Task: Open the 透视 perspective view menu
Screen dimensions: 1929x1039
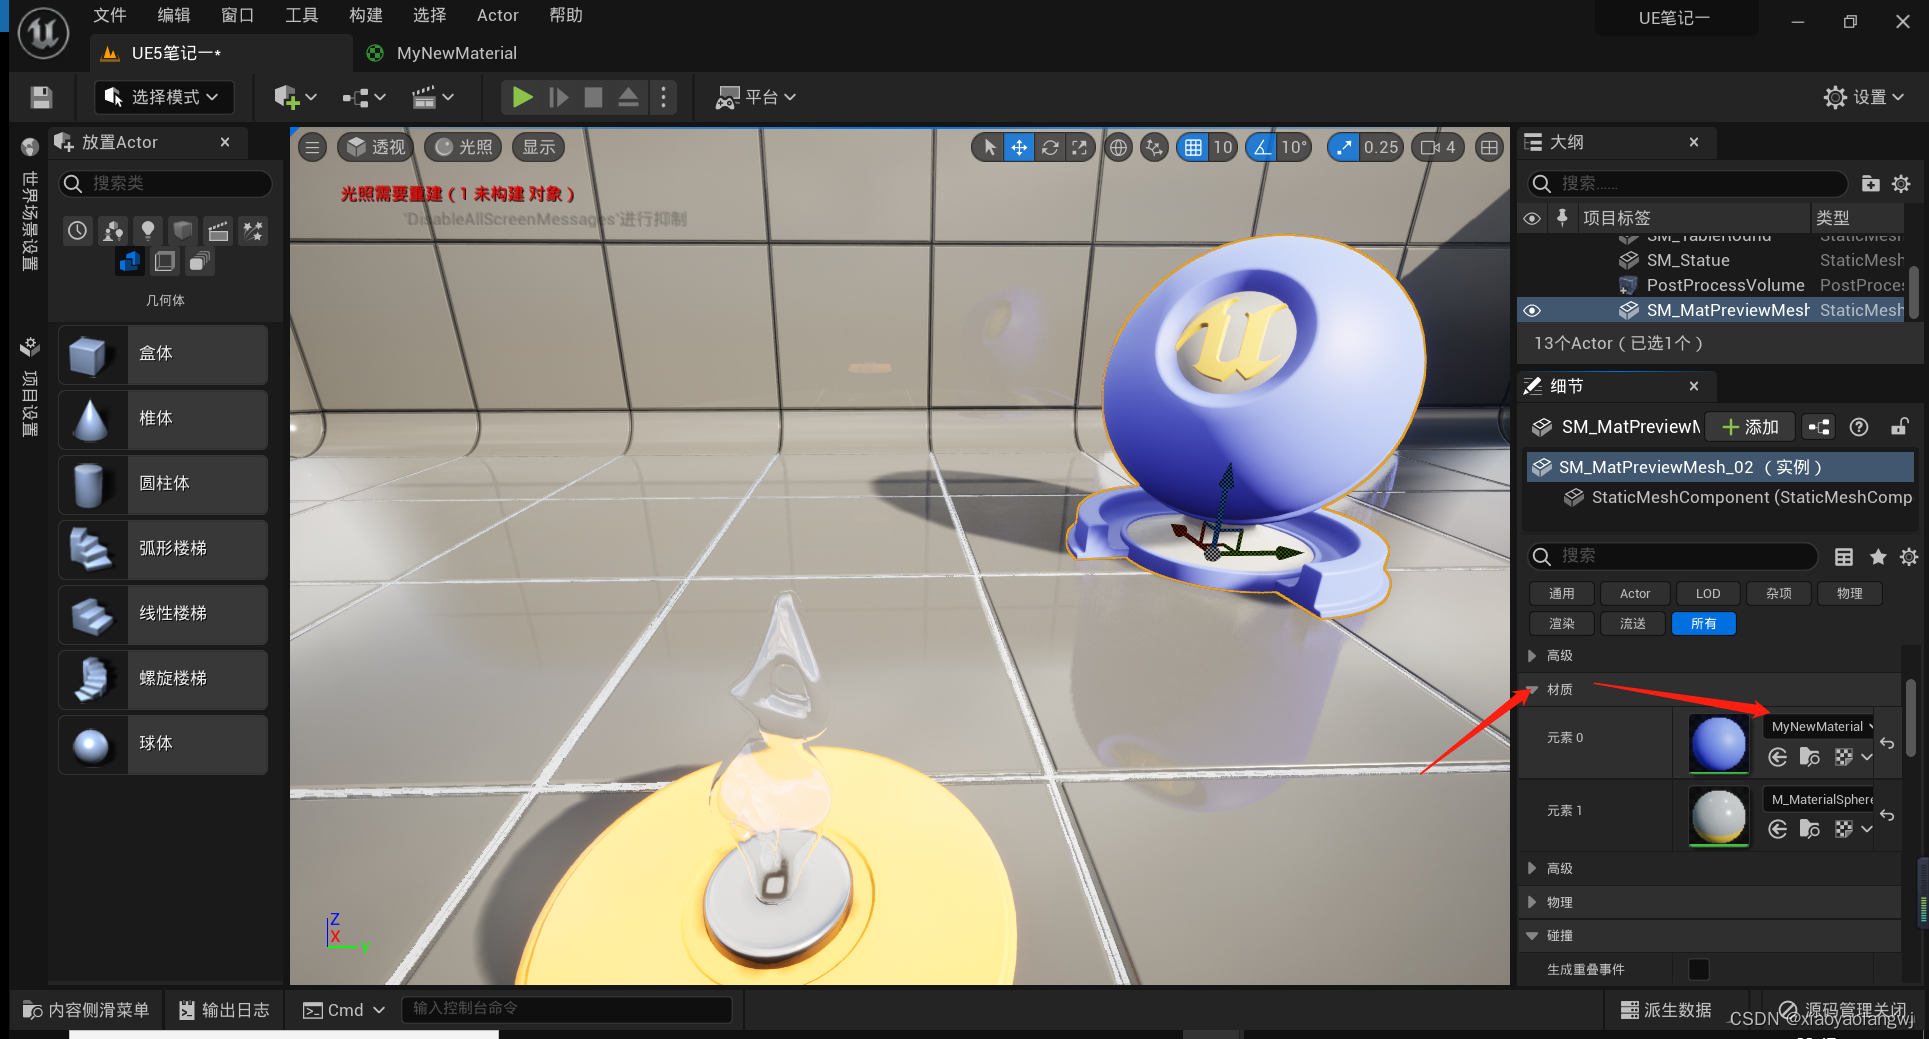Action: (376, 147)
